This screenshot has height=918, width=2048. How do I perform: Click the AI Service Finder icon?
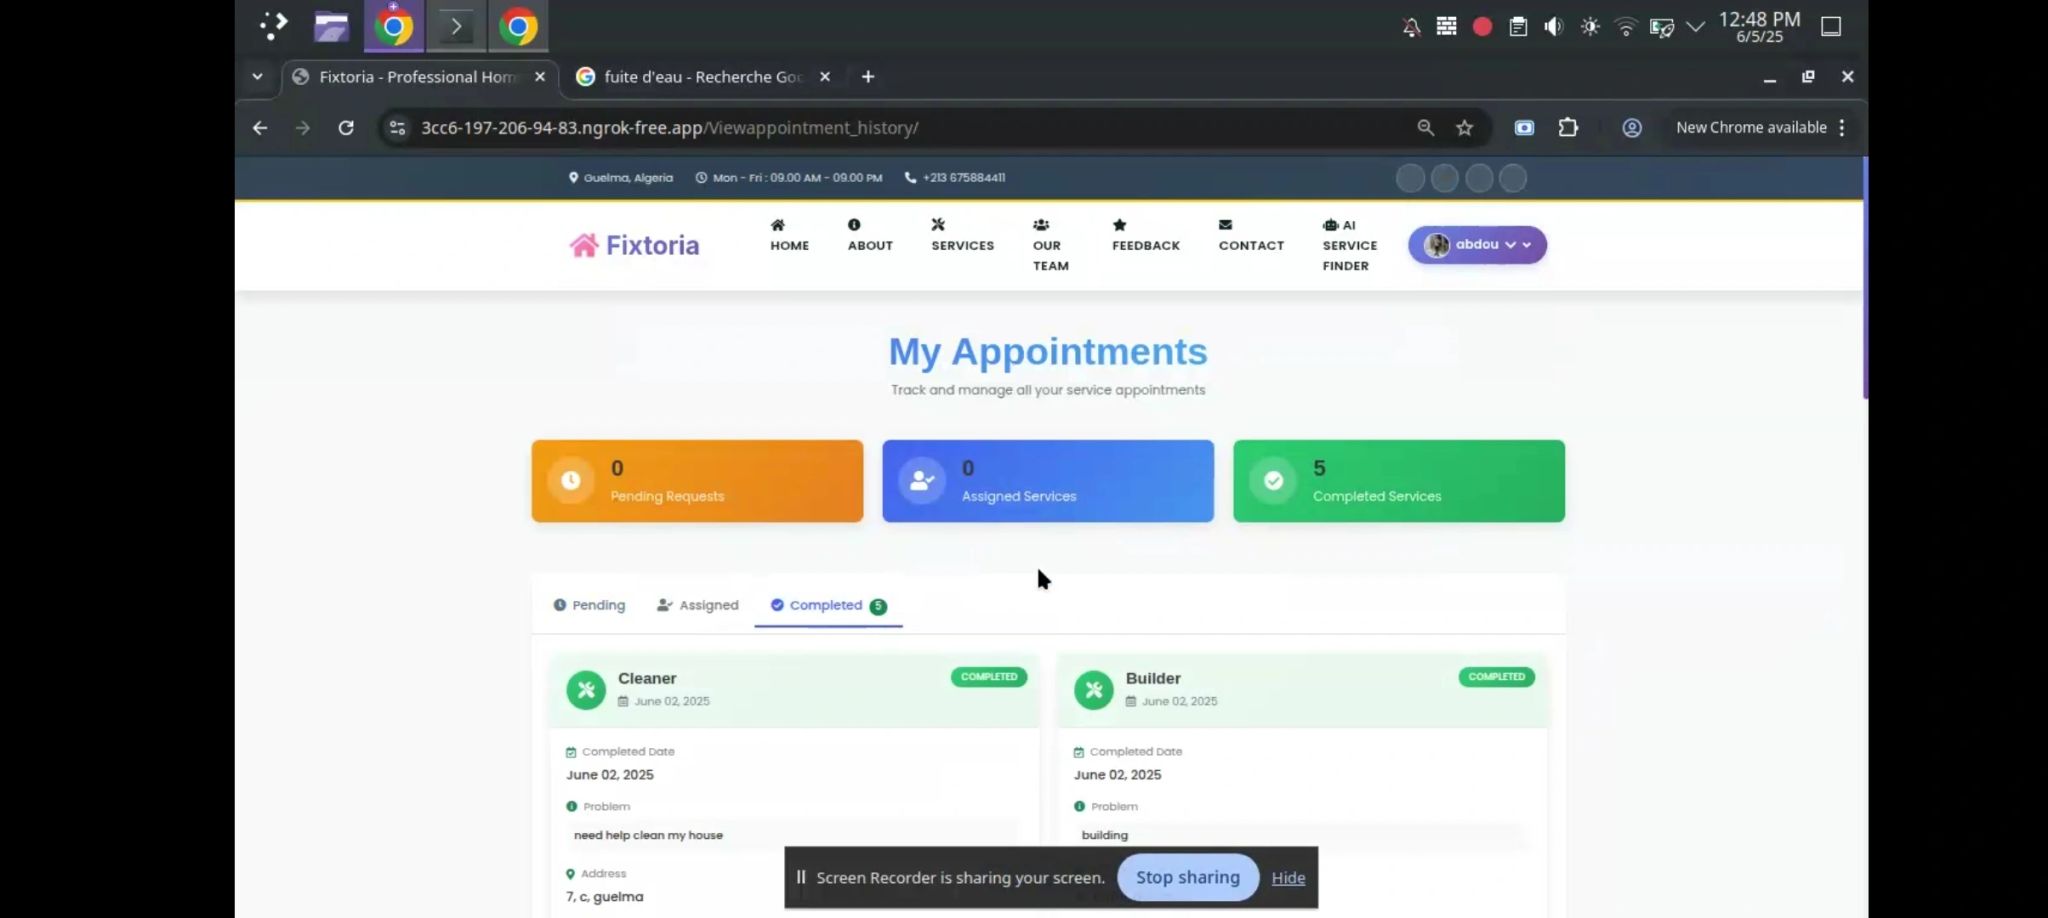pyautogui.click(x=1330, y=225)
